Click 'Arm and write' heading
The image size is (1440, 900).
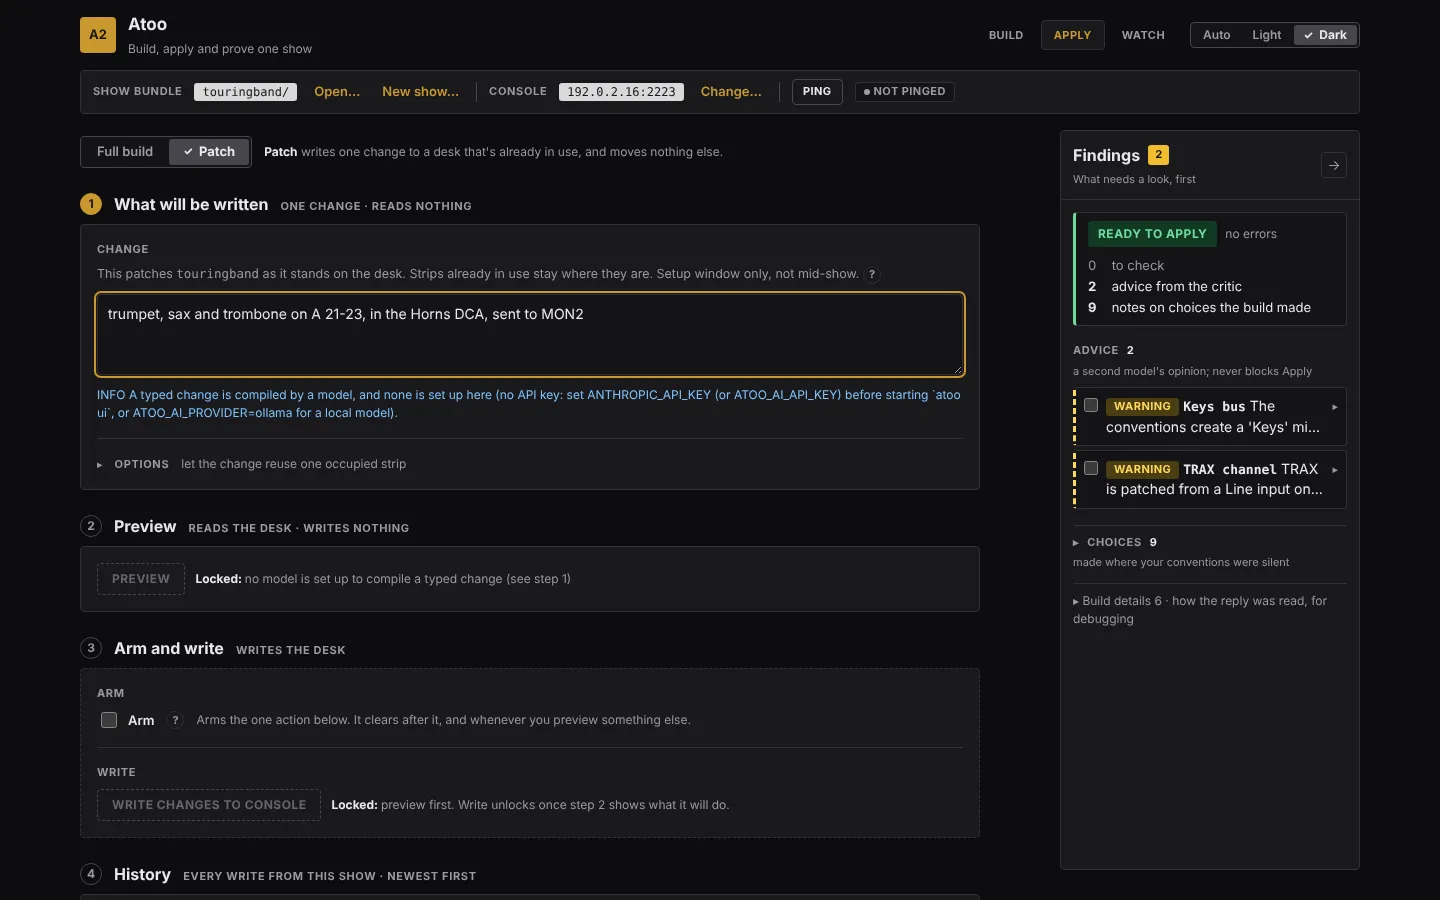tap(169, 648)
